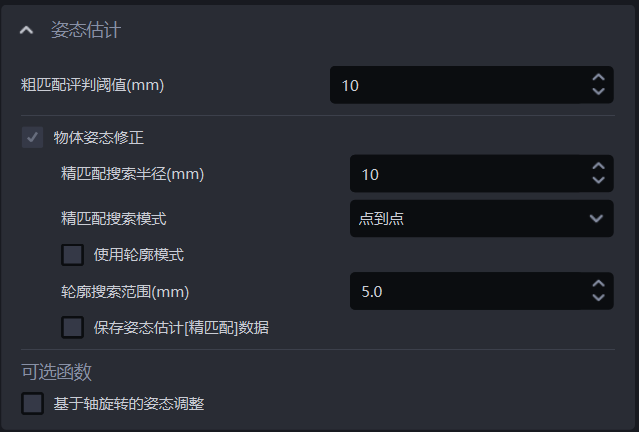The width and height of the screenshot is (639, 432).
Task: Click the 可选函数 section label
Action: click(57, 372)
